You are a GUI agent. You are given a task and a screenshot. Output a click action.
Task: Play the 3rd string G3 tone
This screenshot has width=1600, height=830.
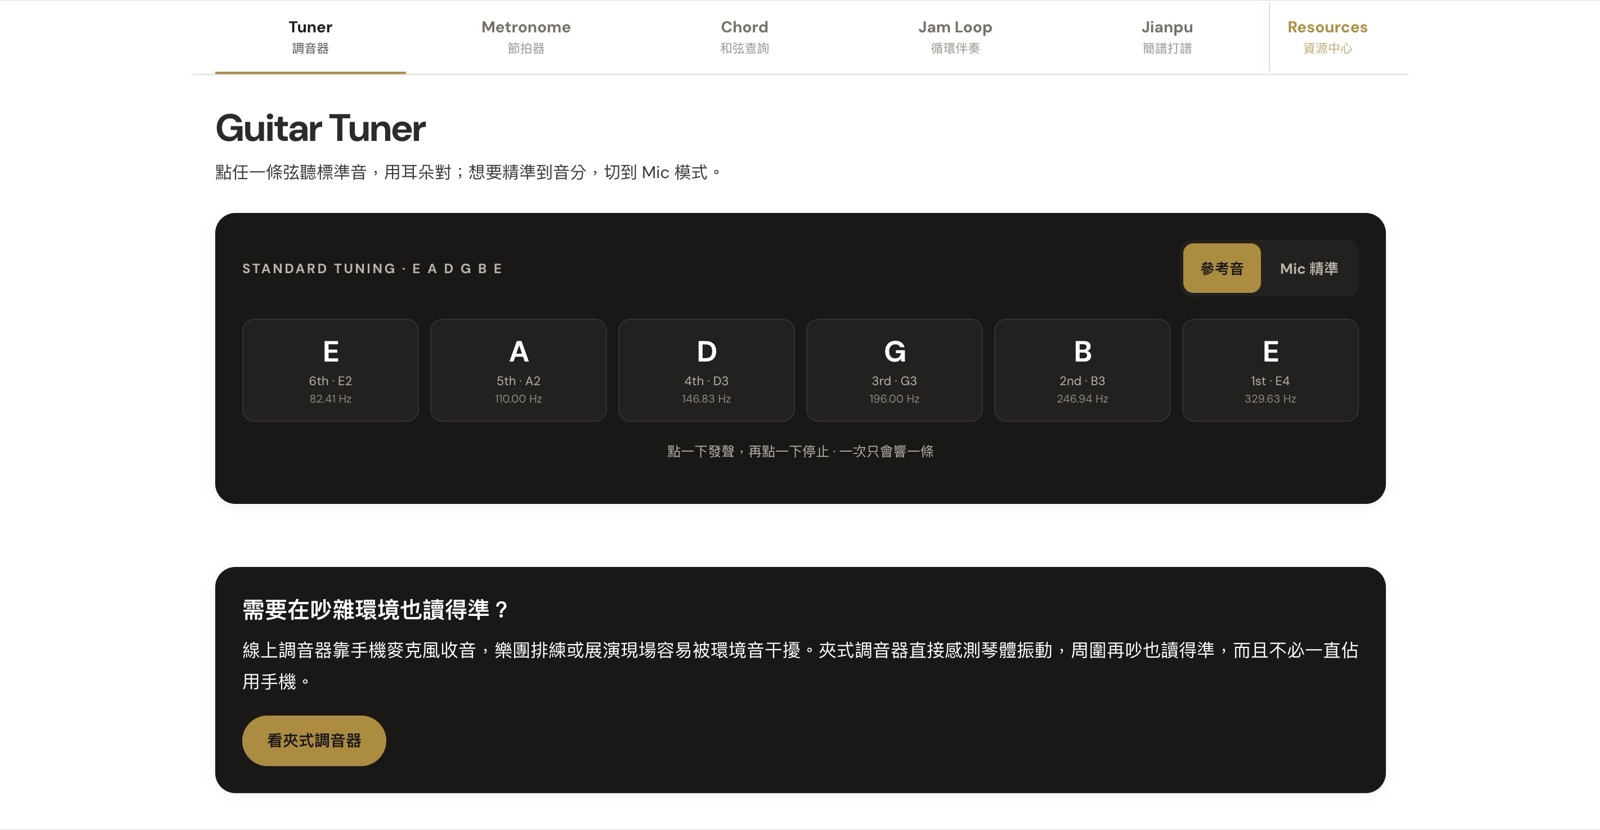tap(894, 370)
